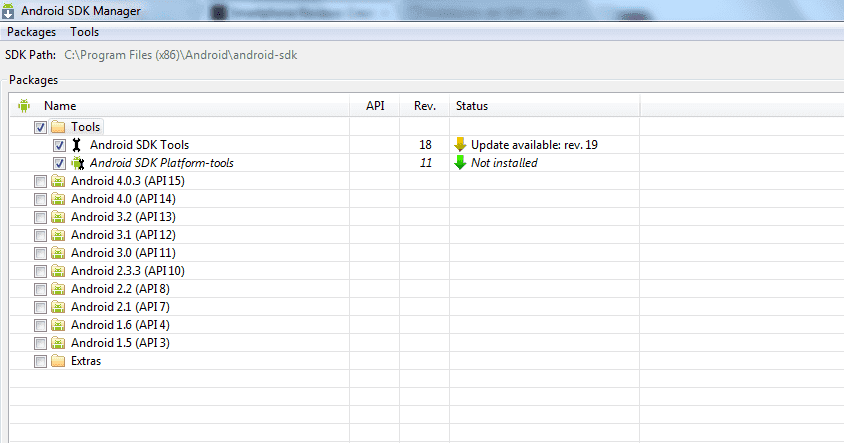Check the Android 2.2 (API 8) checkbox
This screenshot has height=443, width=844.
click(40, 290)
